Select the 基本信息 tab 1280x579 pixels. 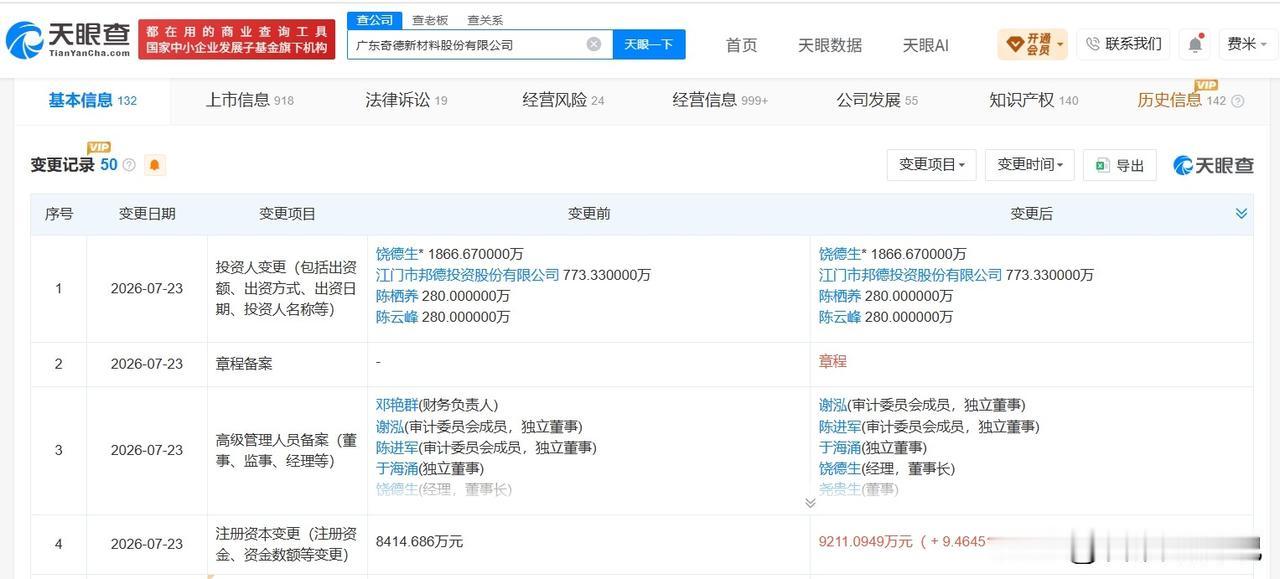[x=92, y=100]
